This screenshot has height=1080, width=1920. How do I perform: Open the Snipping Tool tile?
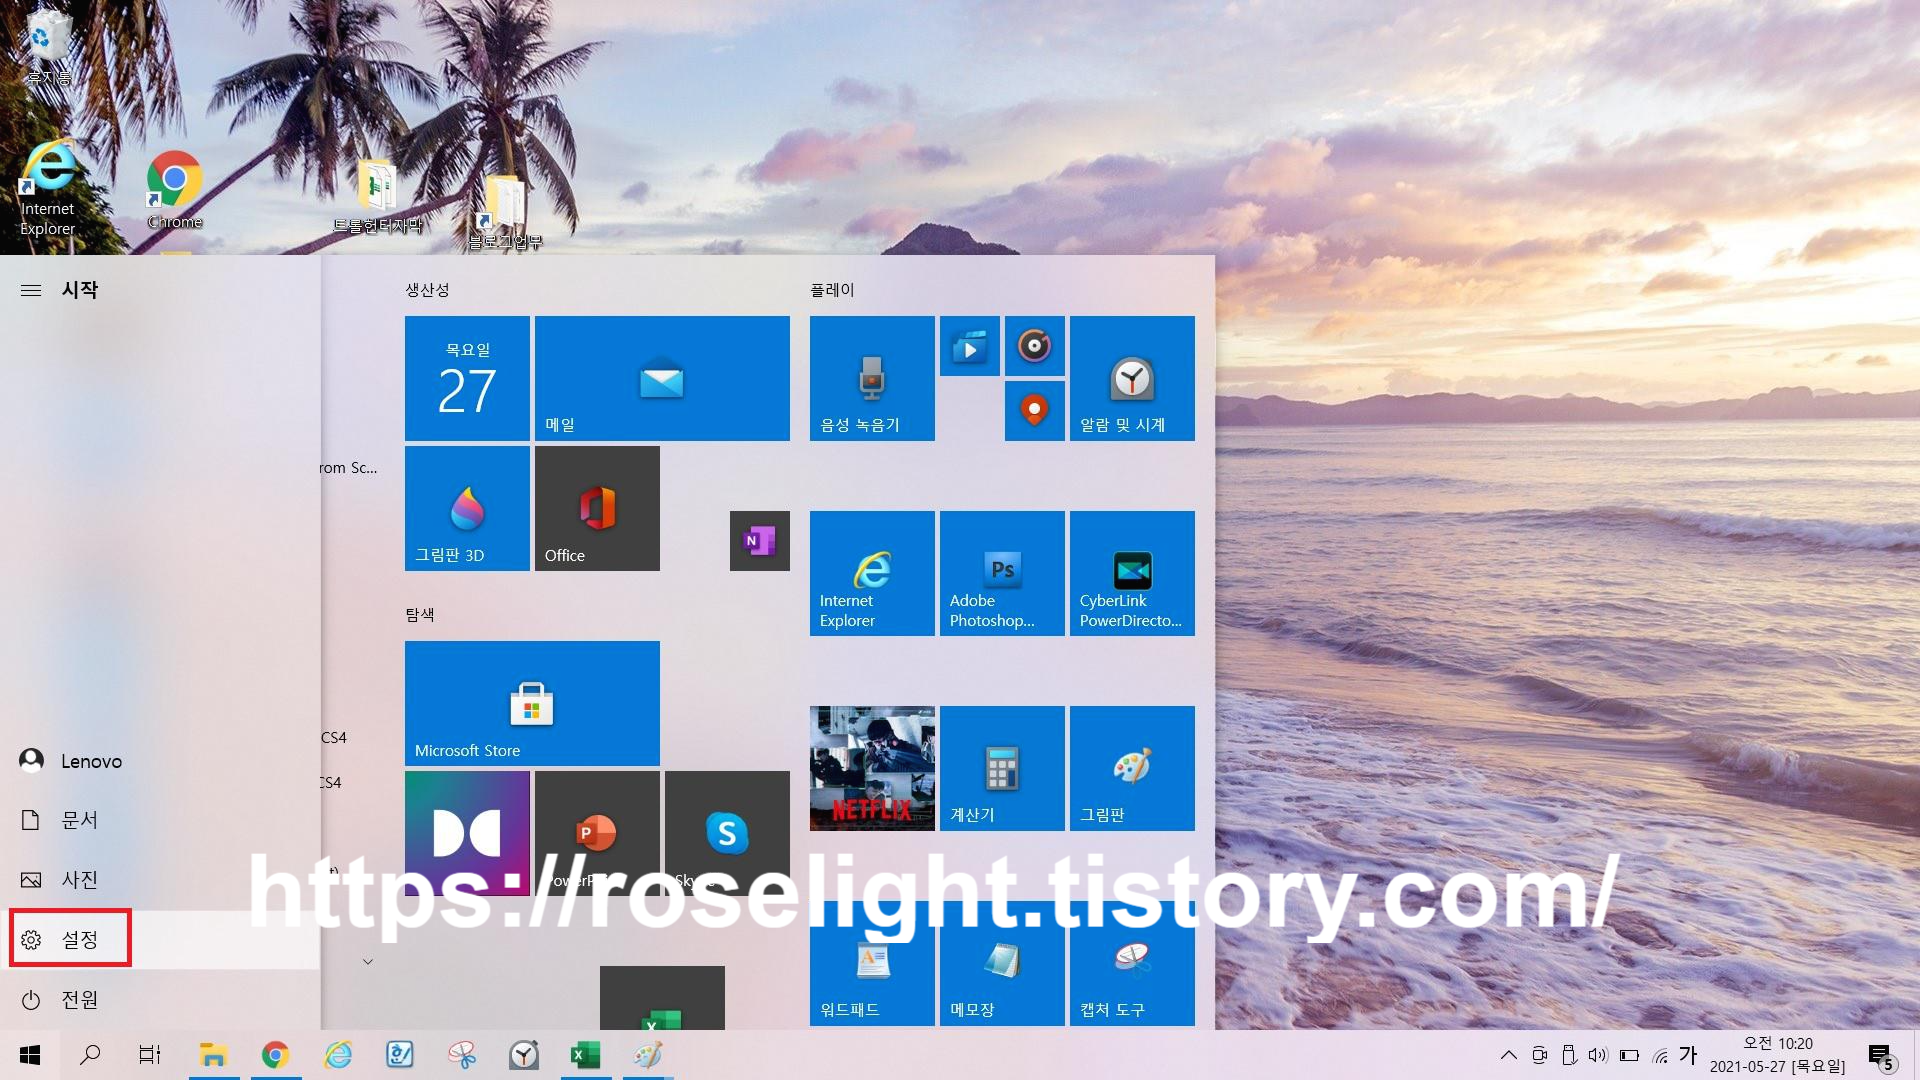point(1132,963)
